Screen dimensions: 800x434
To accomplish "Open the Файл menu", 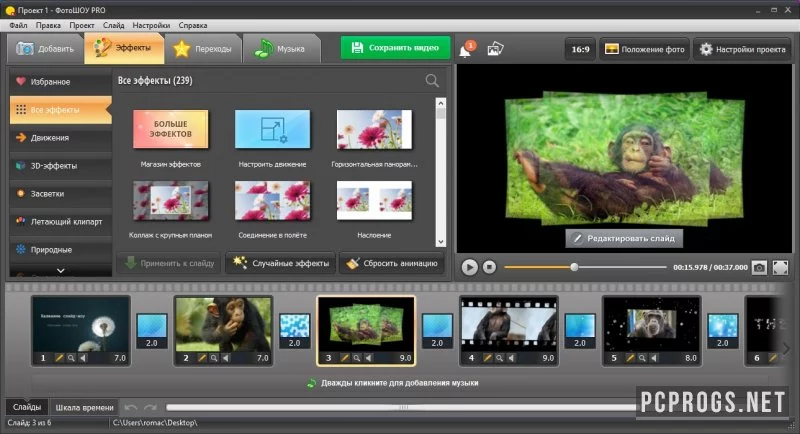I will click(18, 25).
